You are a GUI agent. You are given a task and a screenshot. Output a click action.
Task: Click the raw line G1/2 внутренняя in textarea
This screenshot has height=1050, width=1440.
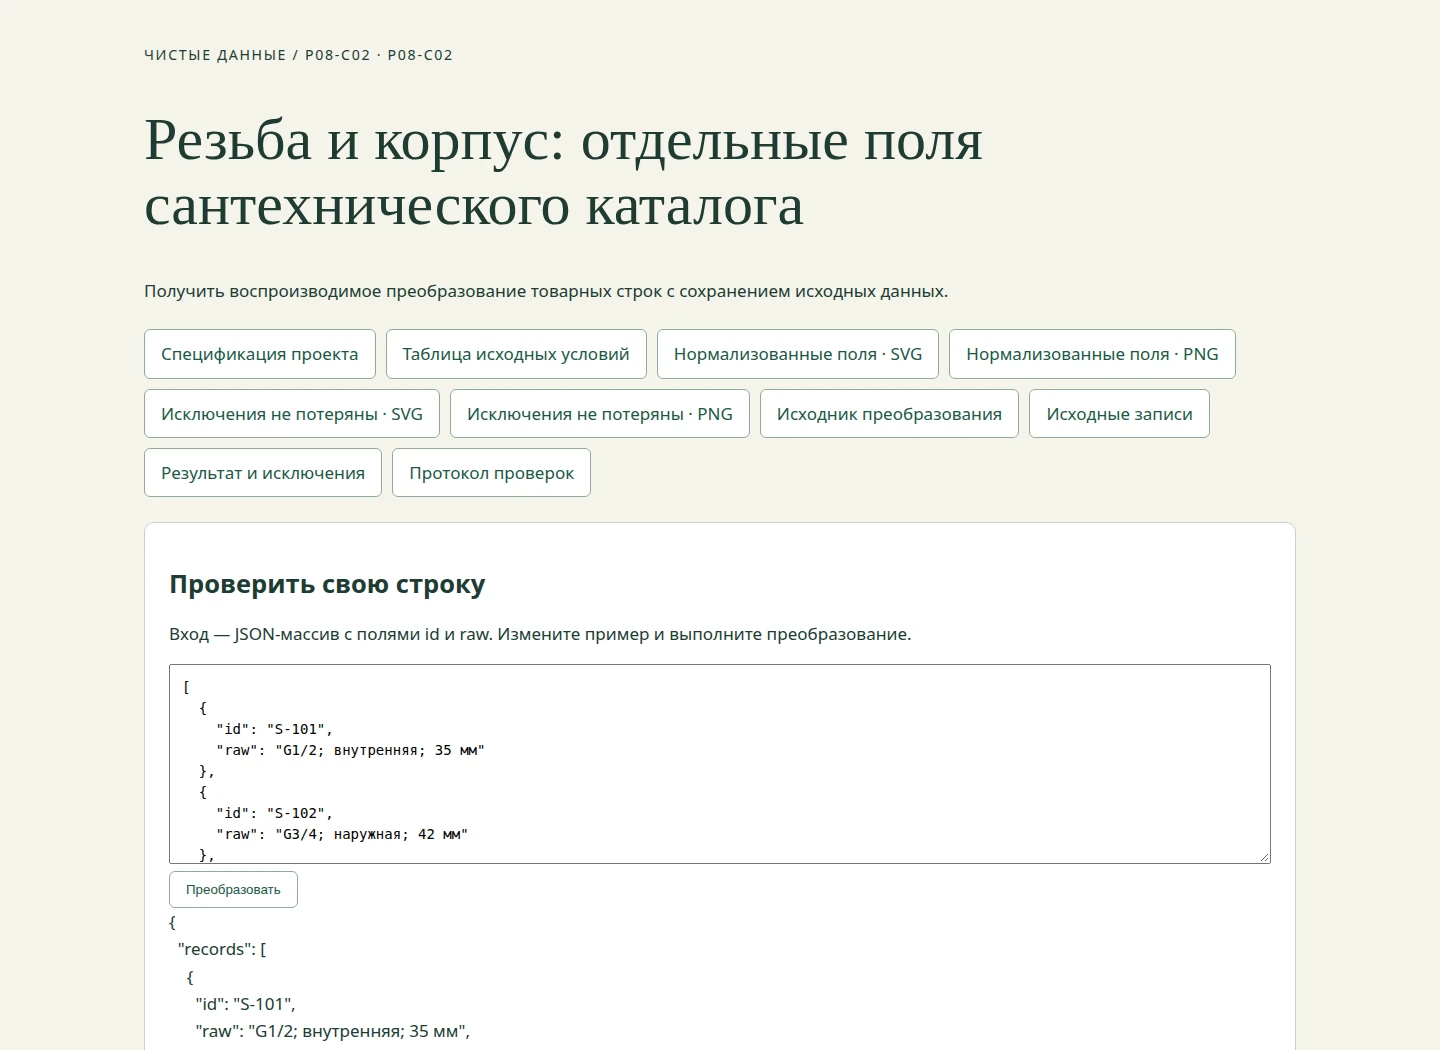[x=350, y=750]
